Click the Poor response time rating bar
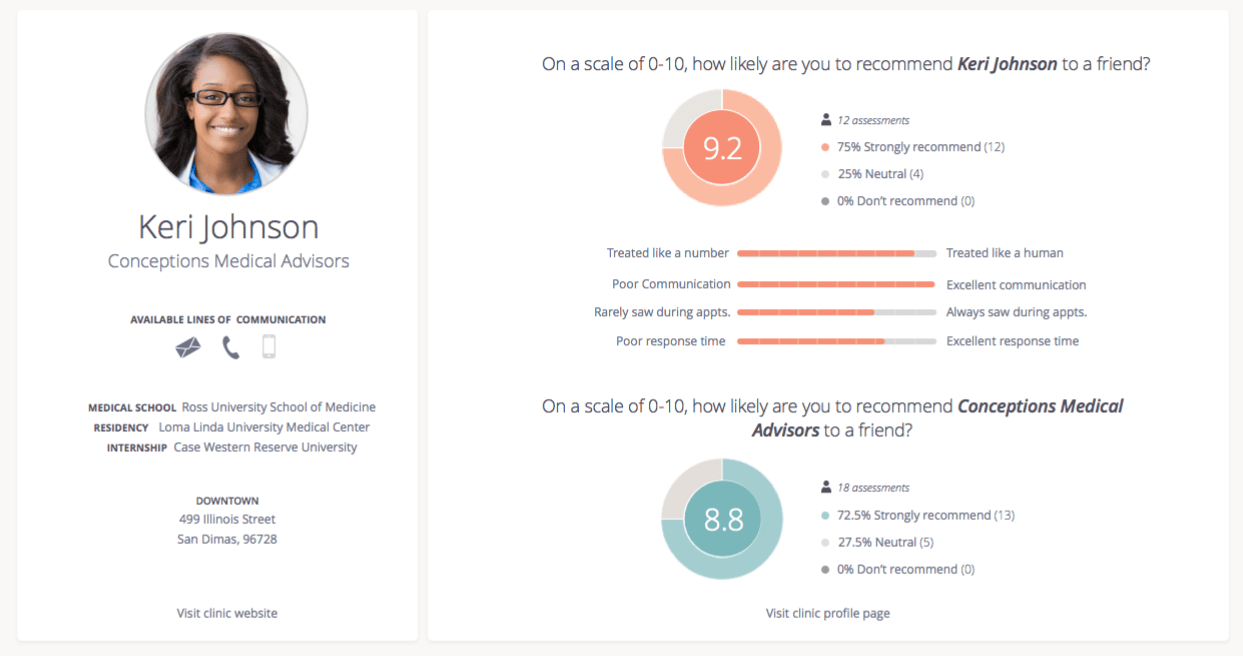This screenshot has width=1243, height=656. coord(836,342)
